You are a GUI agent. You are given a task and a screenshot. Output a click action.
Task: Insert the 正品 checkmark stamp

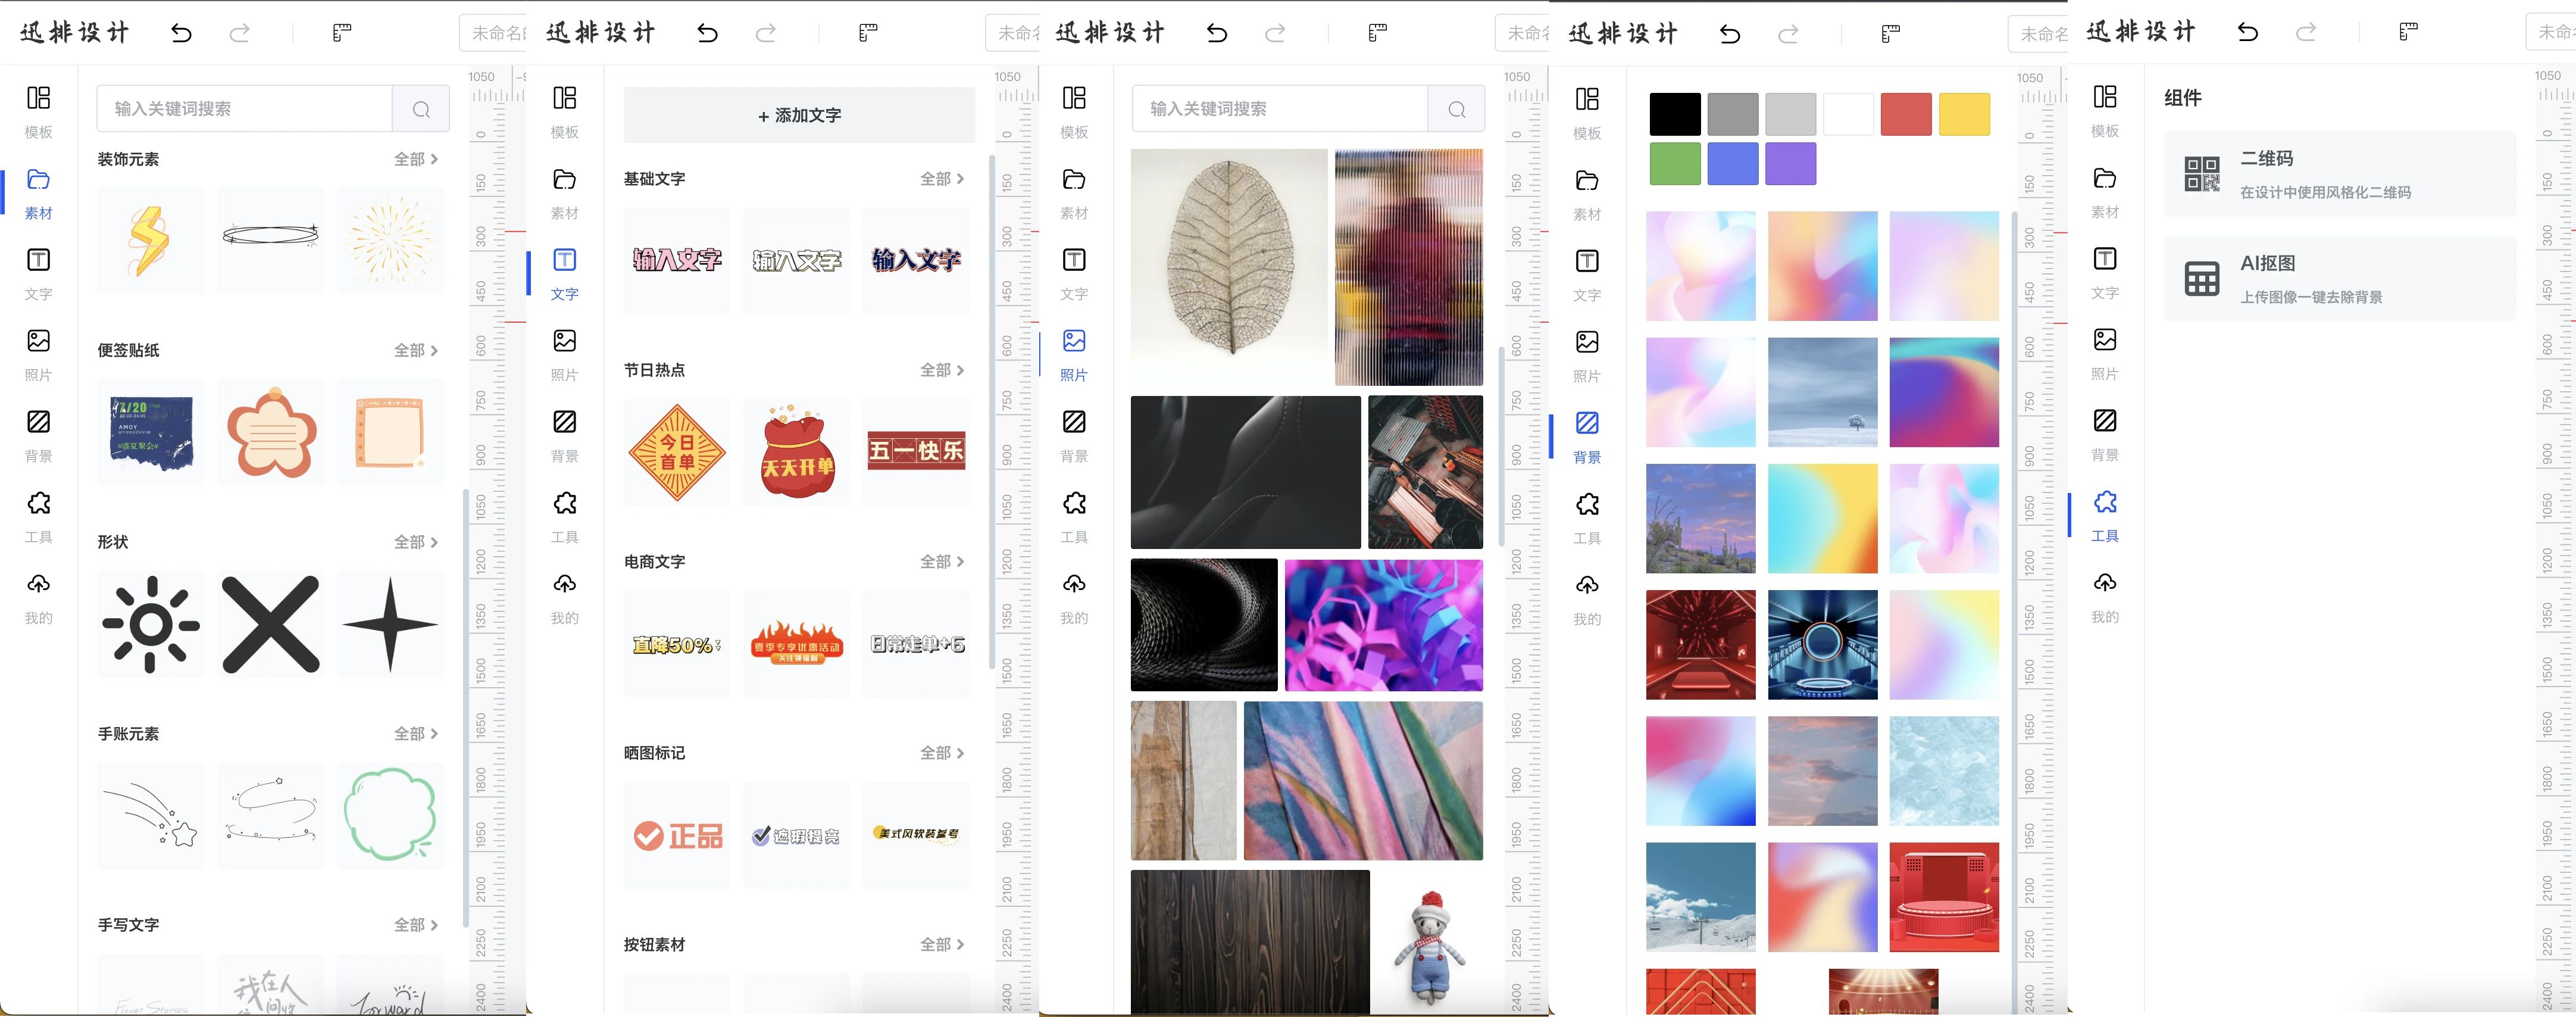click(677, 835)
